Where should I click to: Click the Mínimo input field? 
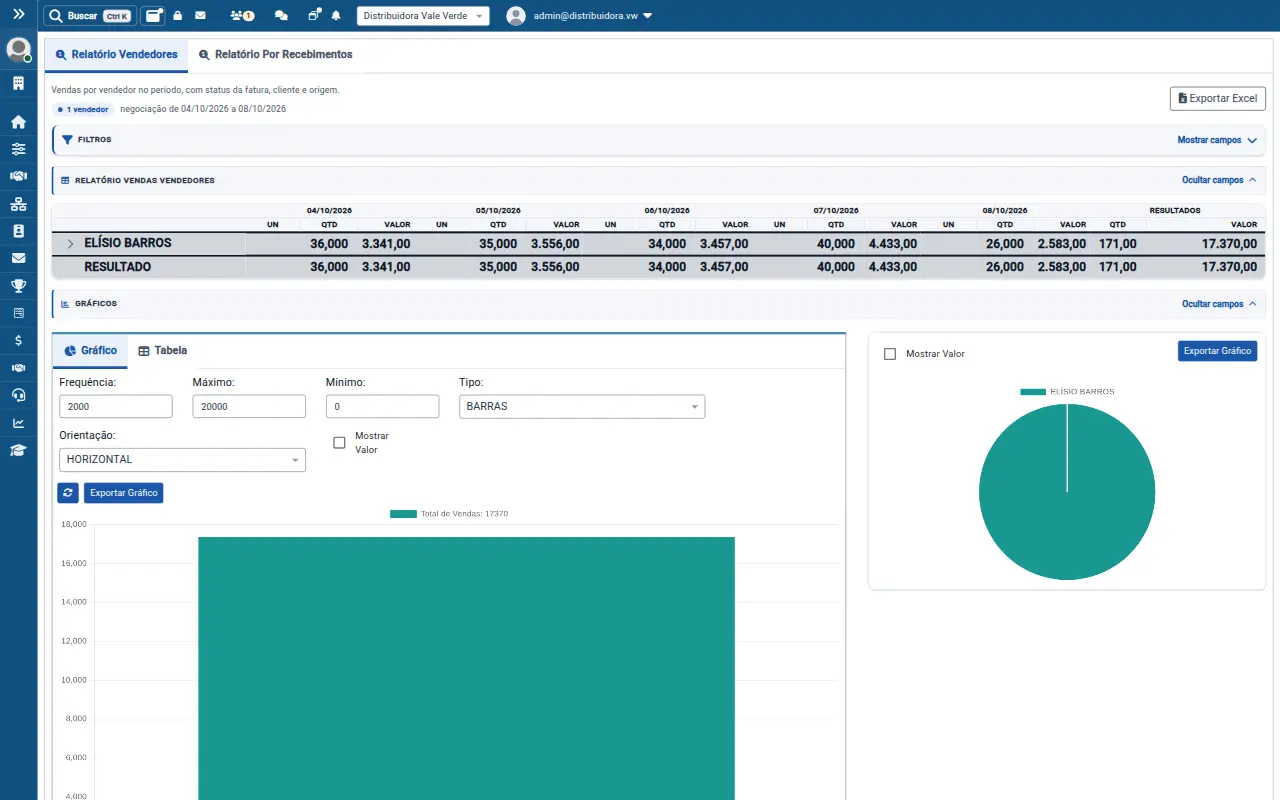382,406
